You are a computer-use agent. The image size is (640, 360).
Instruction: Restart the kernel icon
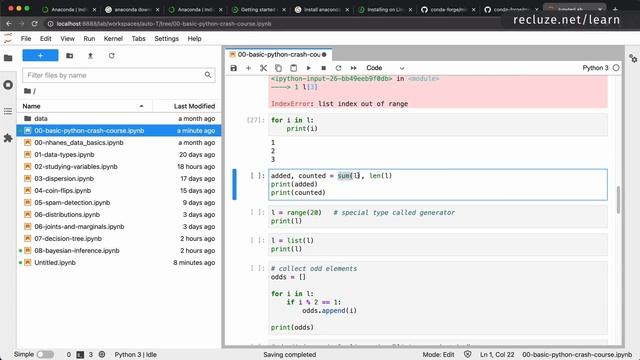tap(338, 68)
